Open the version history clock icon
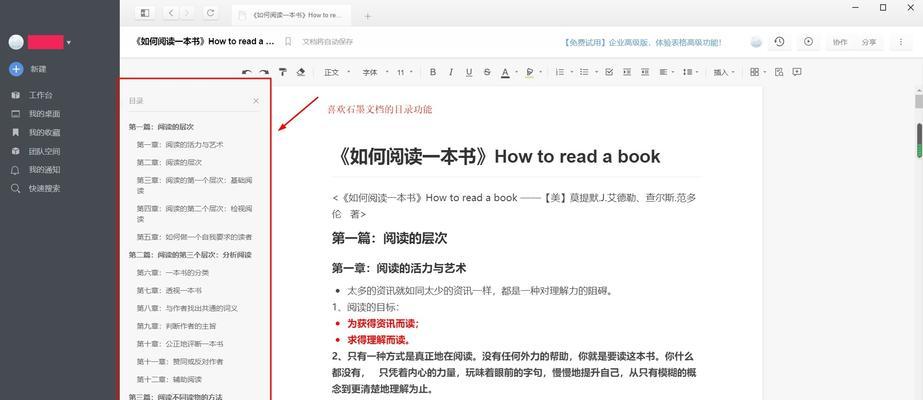Image resolution: width=923 pixels, height=400 pixels. 779,42
